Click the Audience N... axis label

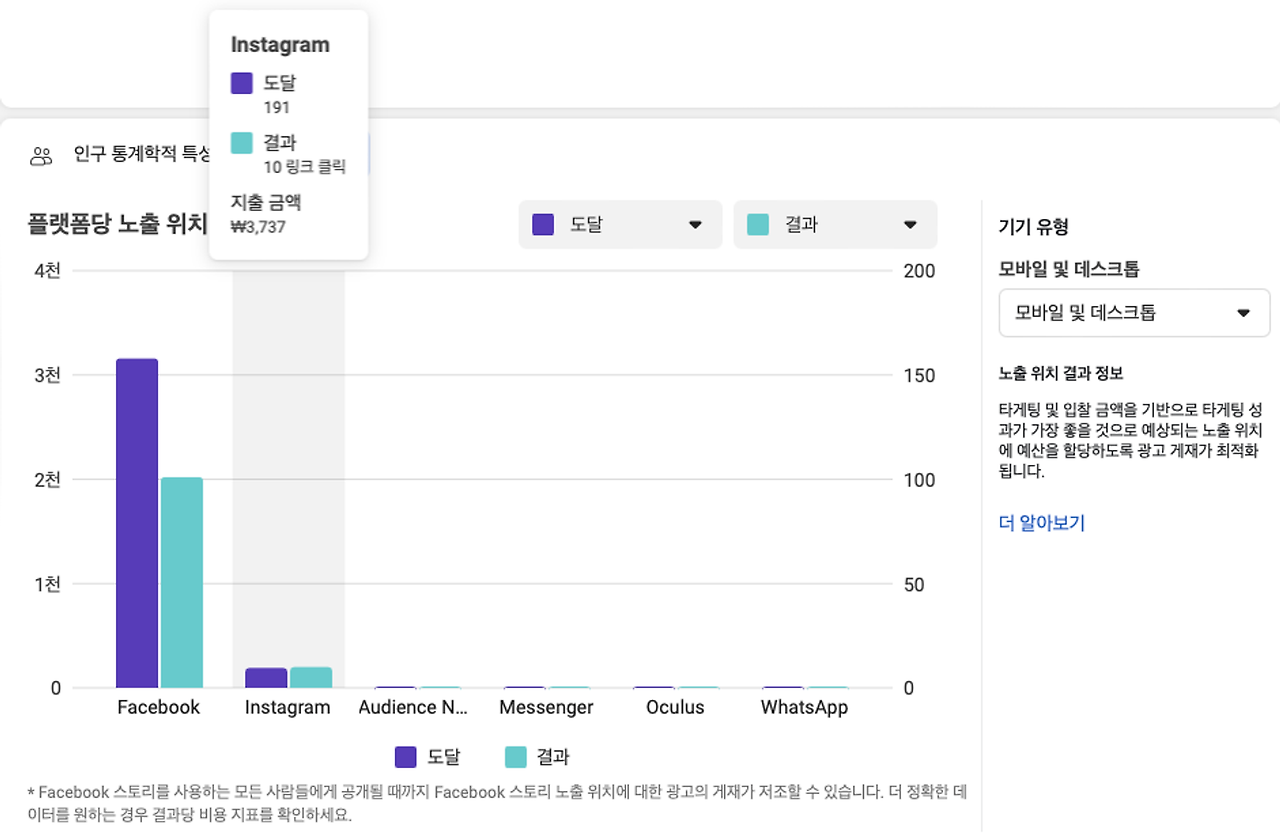tap(414, 707)
